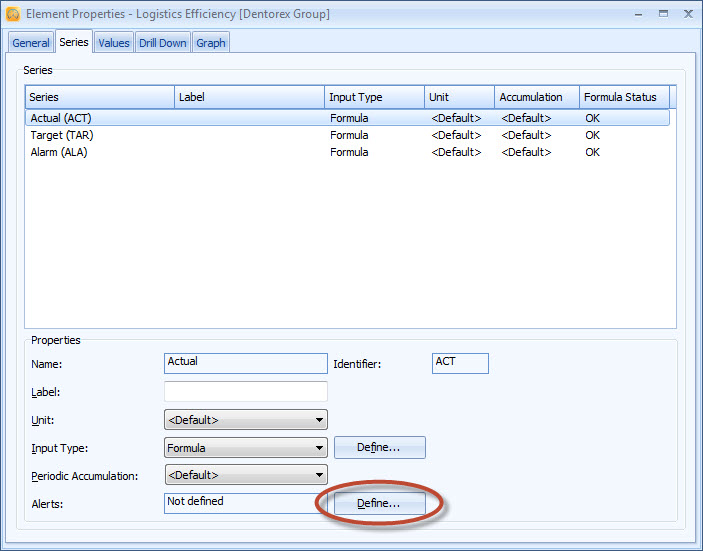Click into the empty Label field
Viewport: 703px width, 551px height.
coord(245,391)
